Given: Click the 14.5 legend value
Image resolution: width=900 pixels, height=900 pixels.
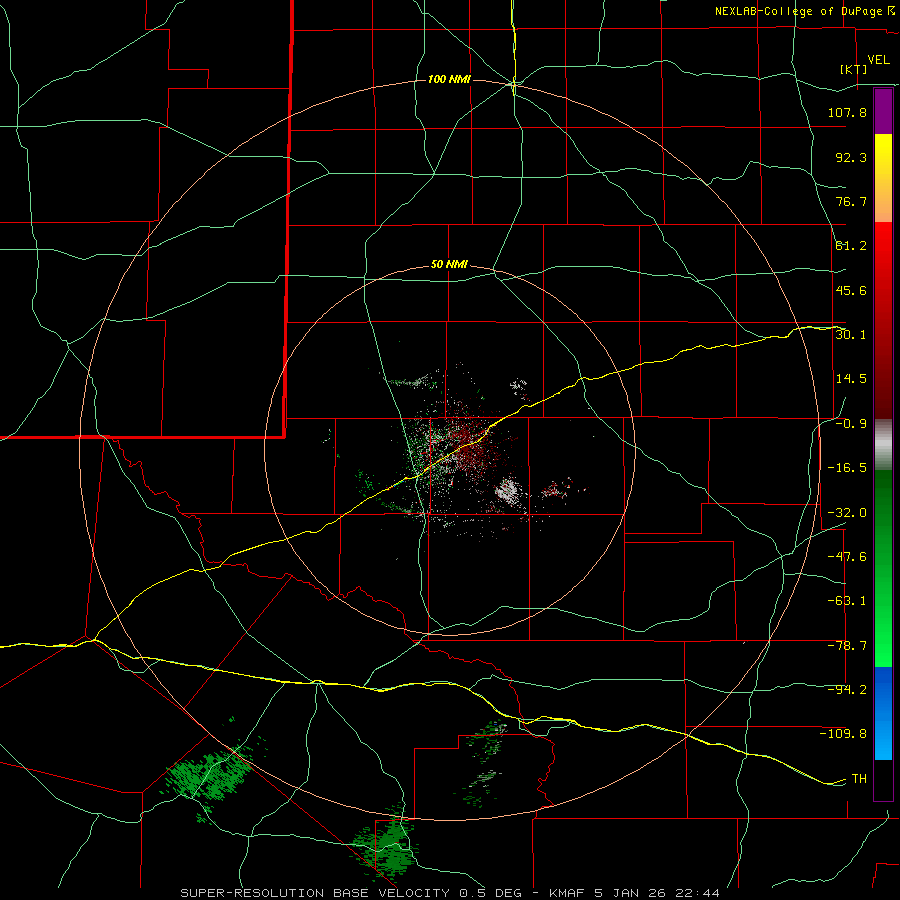Looking at the screenshot, I should (851, 379).
